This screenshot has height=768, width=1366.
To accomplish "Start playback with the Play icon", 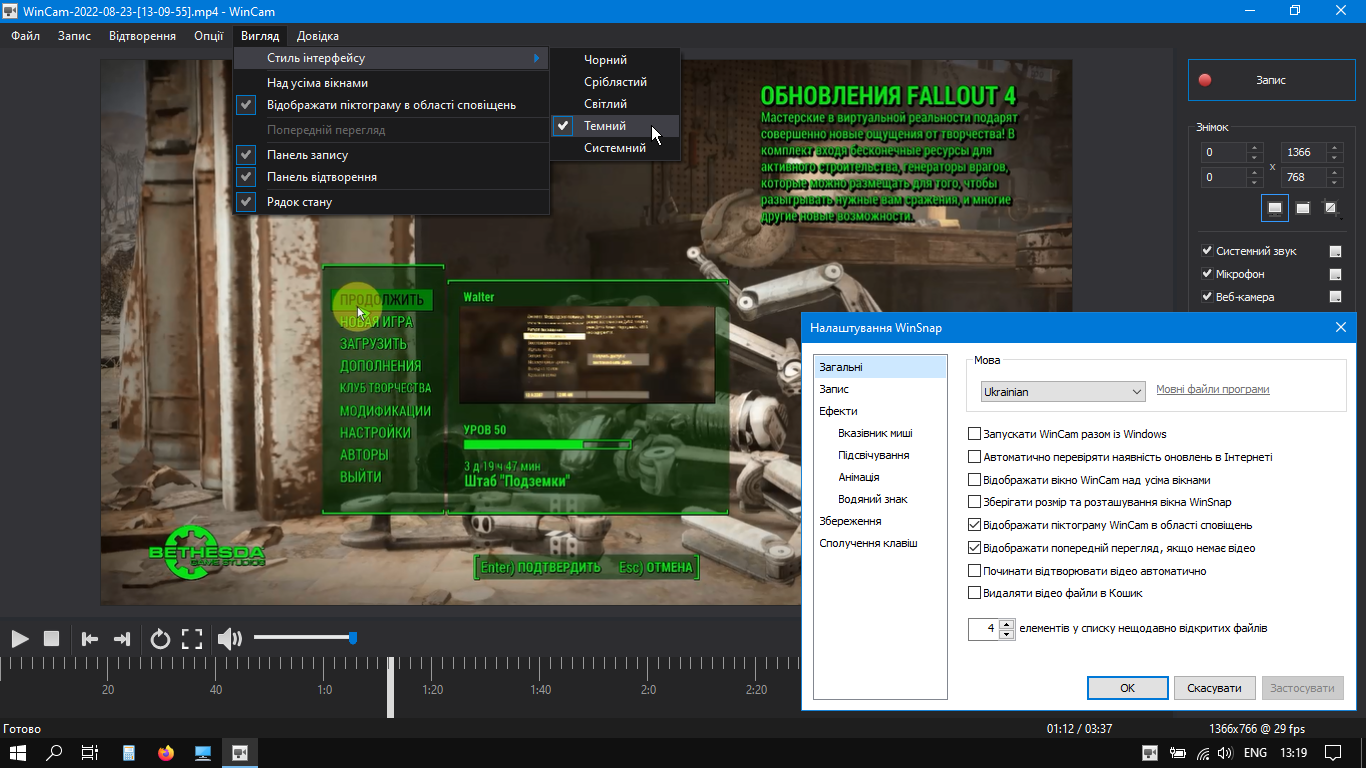I will coord(20,638).
